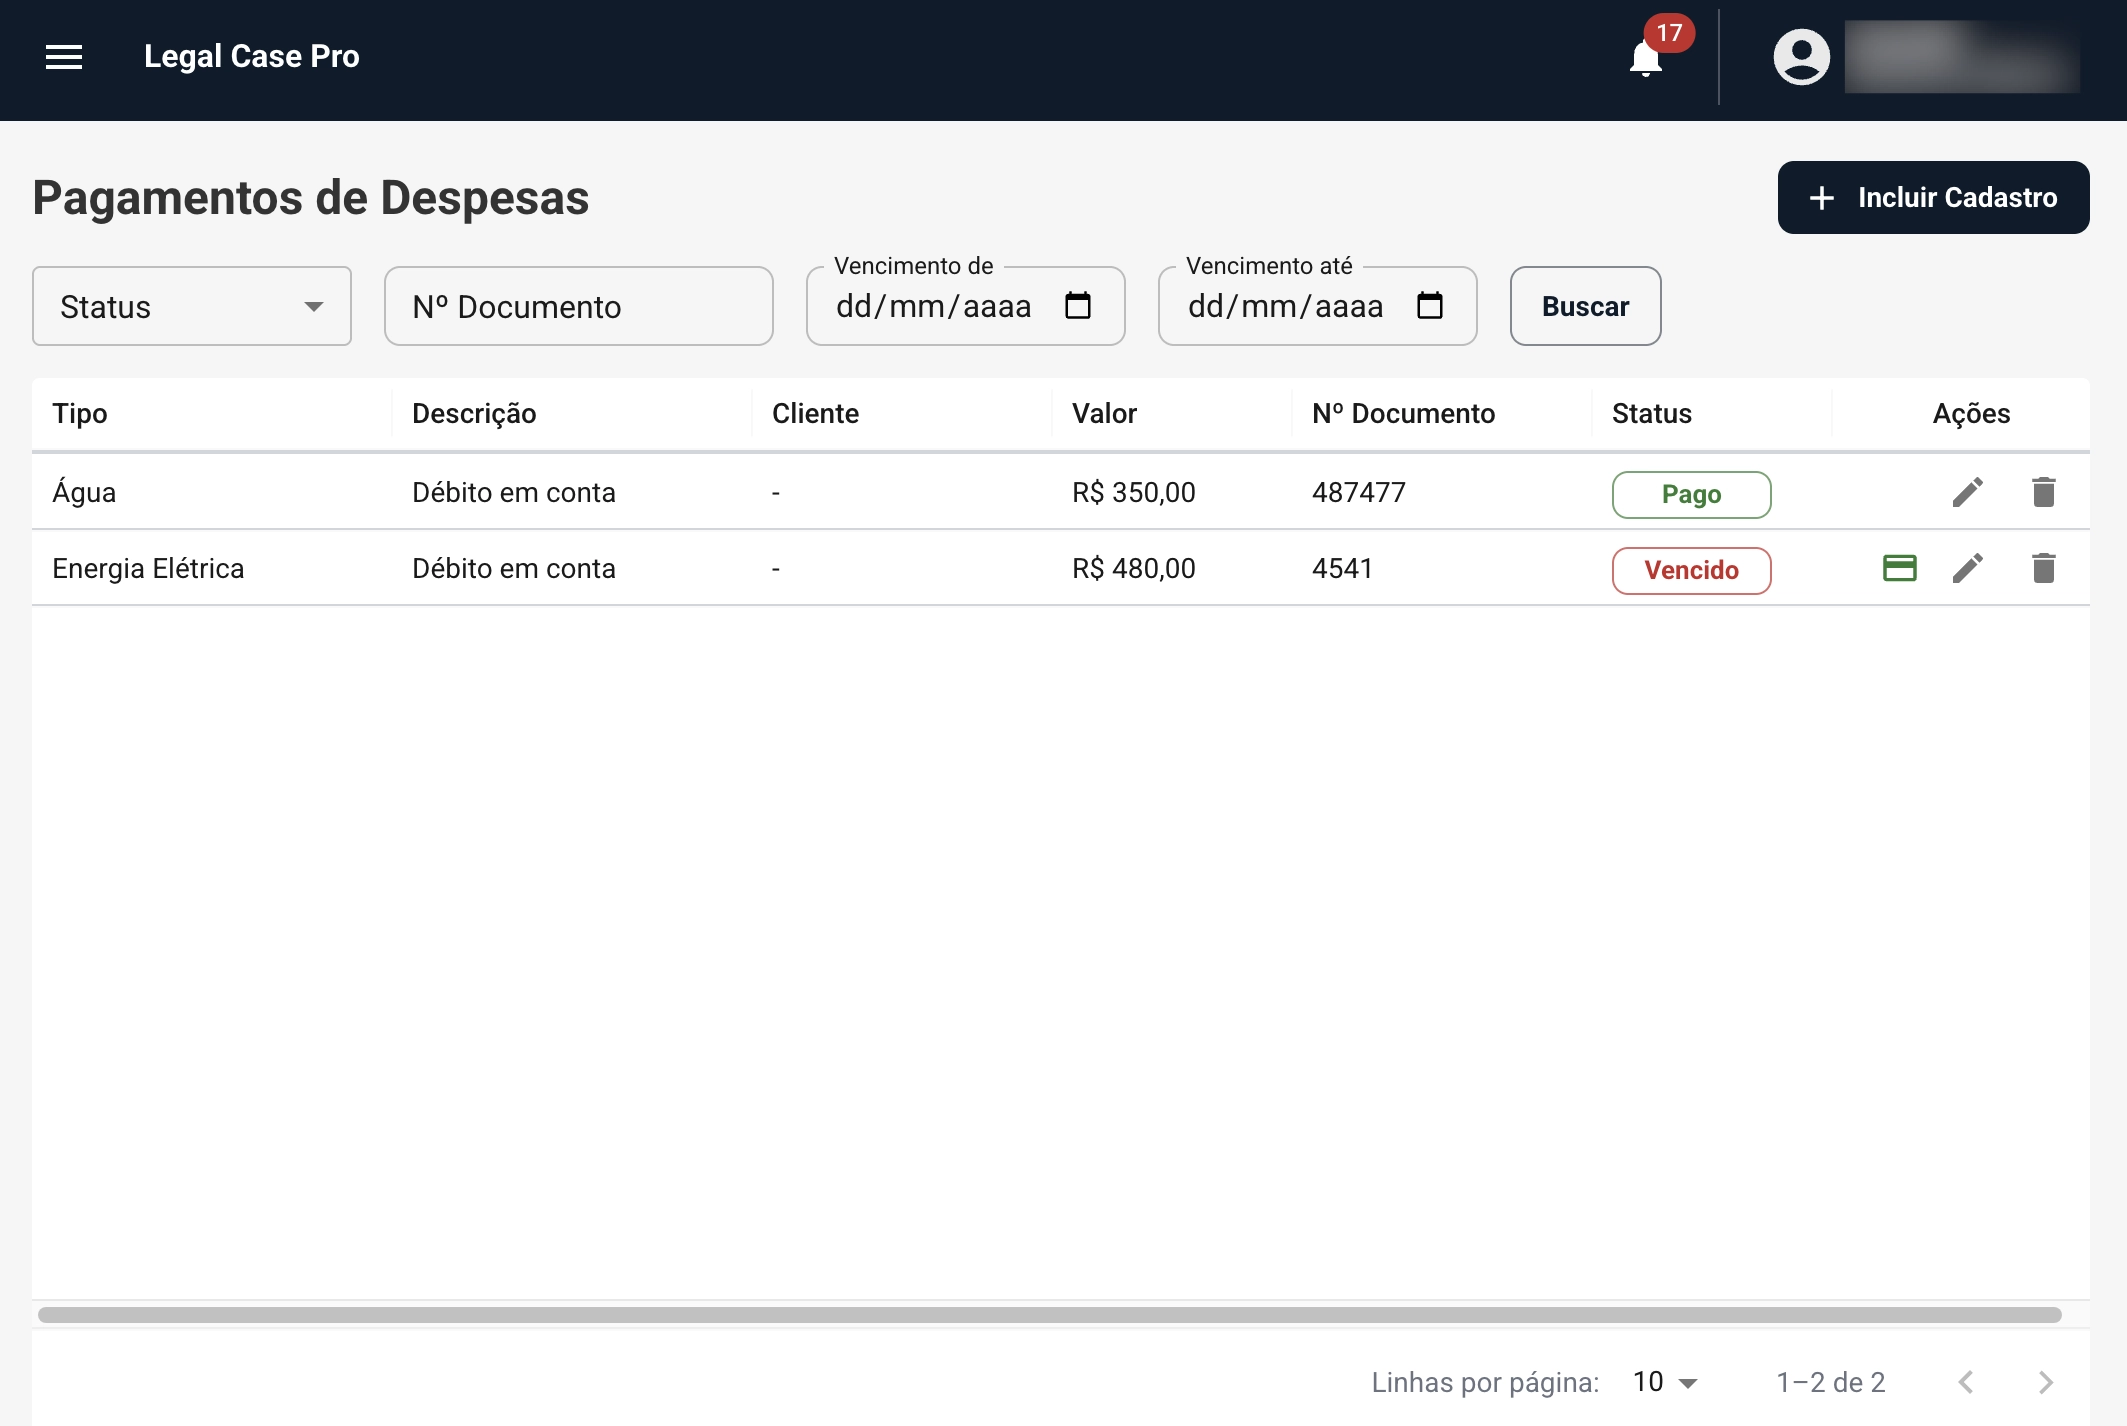
Task: Click the horizontal table scrollbar
Action: tap(1050, 1314)
